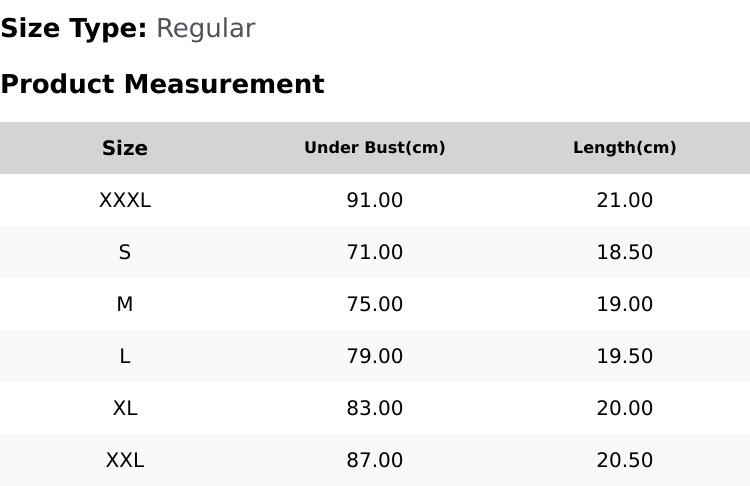Select the M size row label
This screenshot has width=750, height=486.
(125, 304)
